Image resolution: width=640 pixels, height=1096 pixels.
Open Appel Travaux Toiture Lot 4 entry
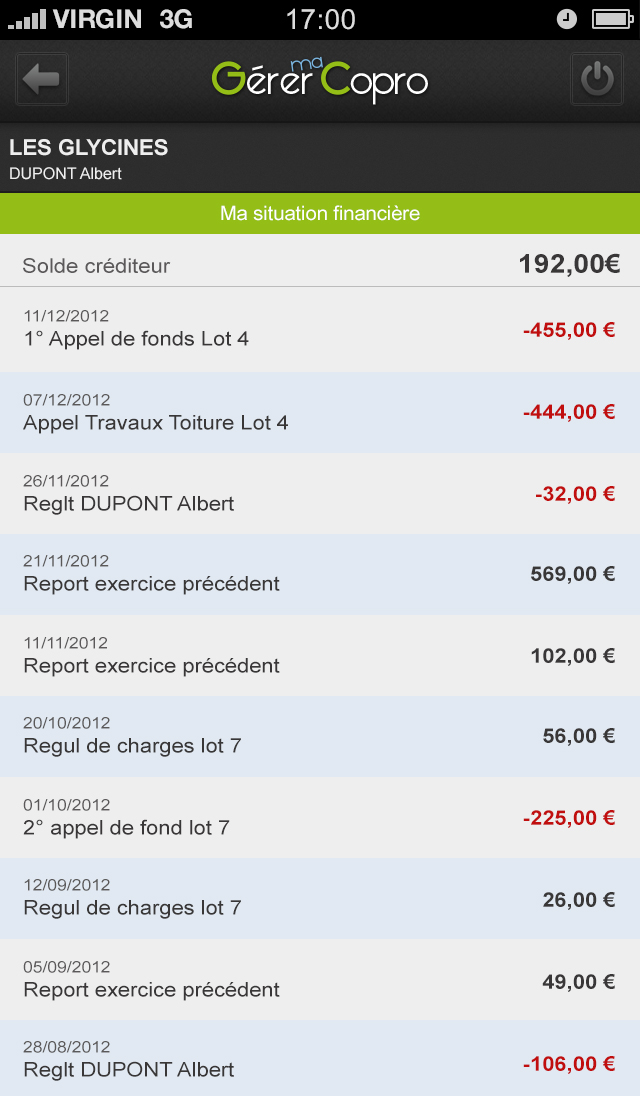320,412
